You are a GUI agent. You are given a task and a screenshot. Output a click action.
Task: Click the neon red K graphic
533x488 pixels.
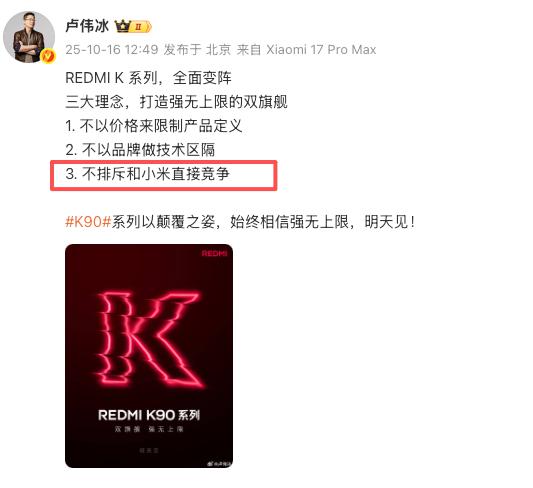[149, 339]
